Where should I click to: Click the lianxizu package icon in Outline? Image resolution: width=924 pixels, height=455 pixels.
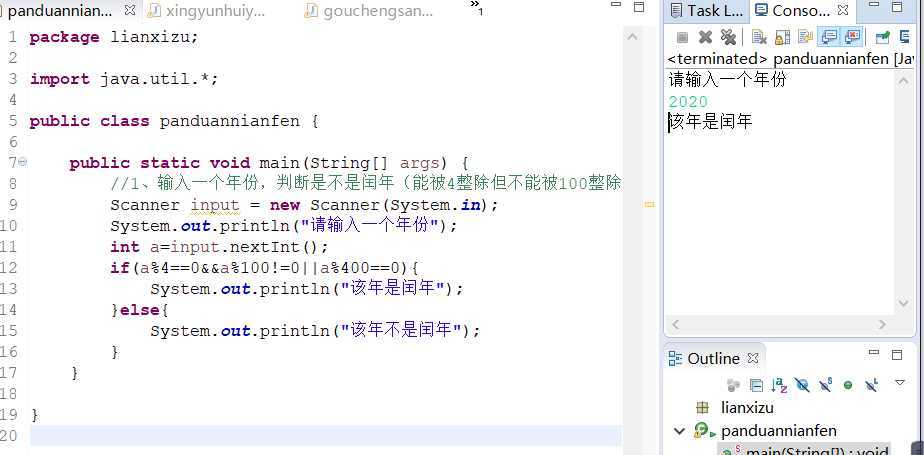click(702, 407)
